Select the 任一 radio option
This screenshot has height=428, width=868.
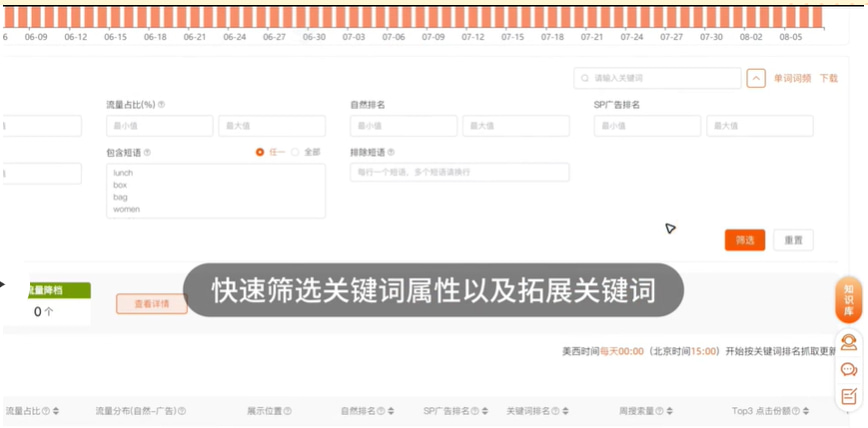tap(260, 152)
